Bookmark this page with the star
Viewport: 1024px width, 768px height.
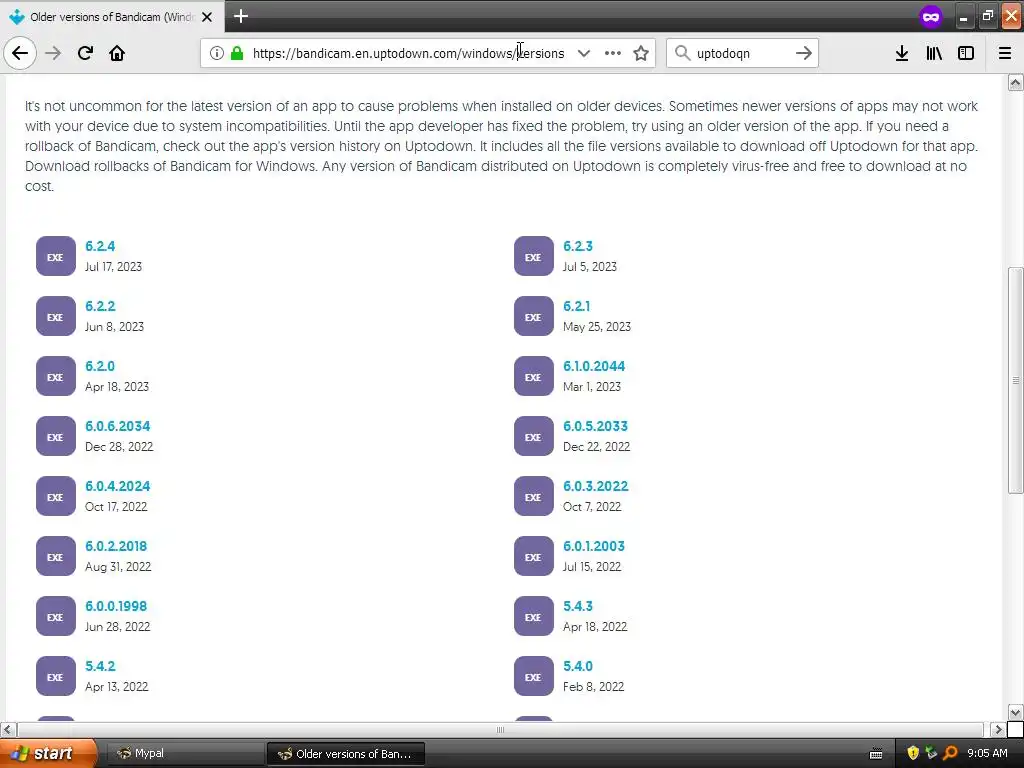click(641, 53)
